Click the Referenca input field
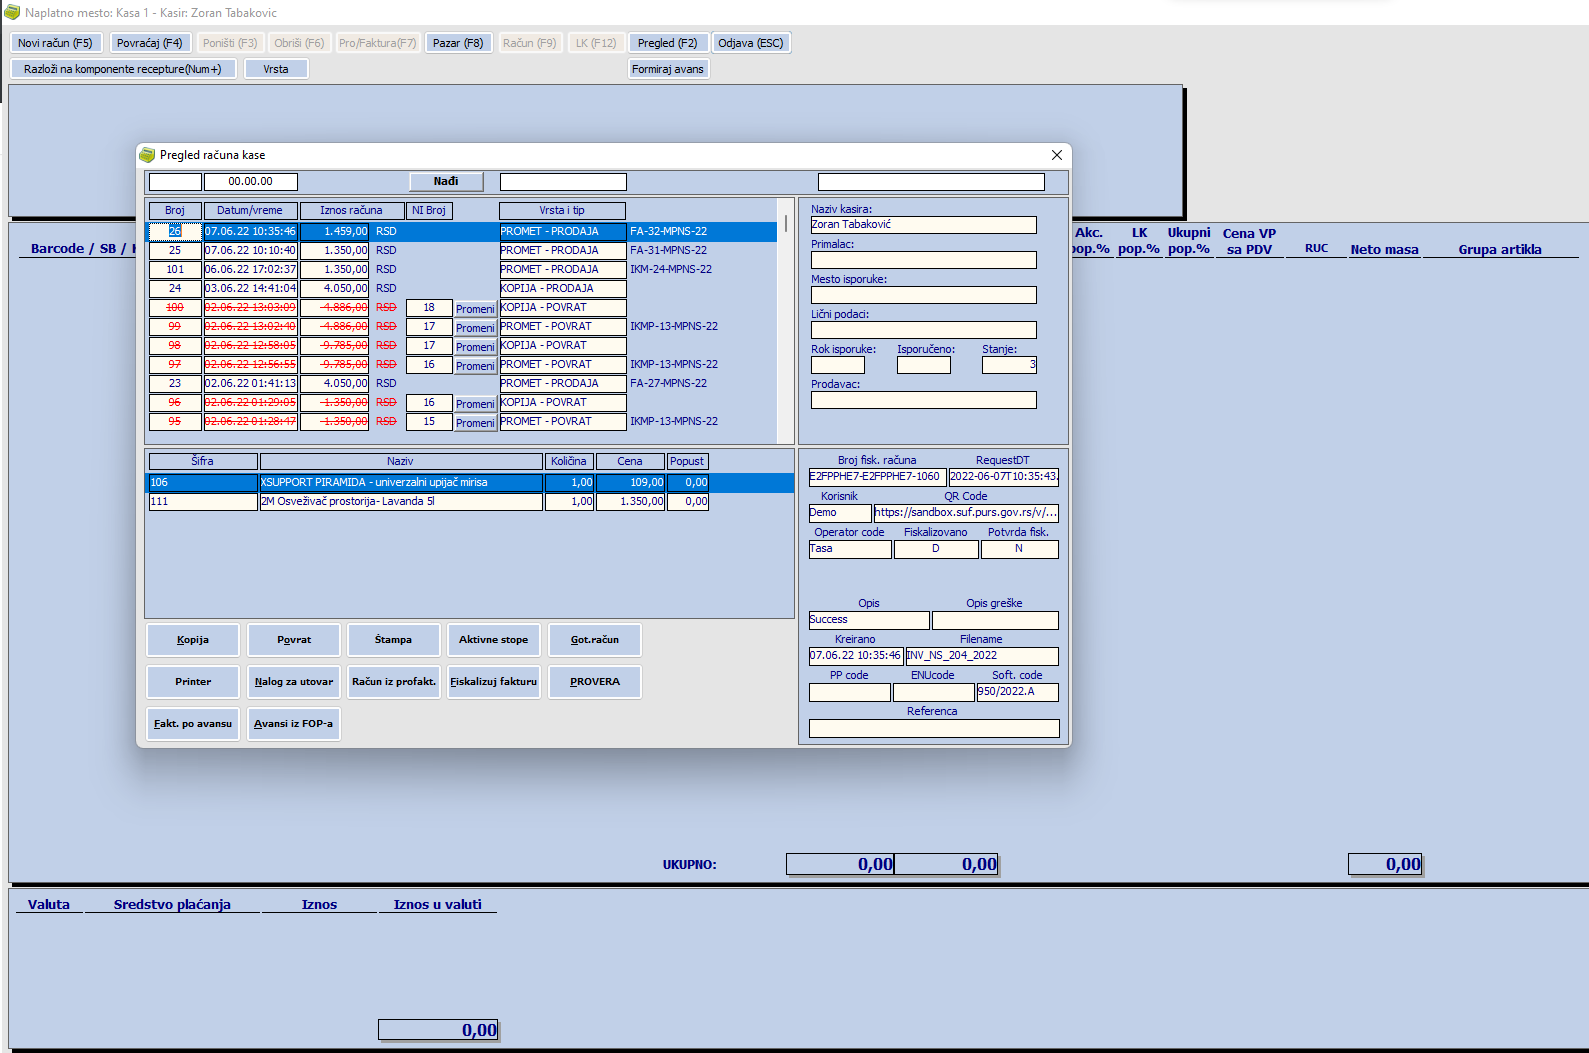The height and width of the screenshot is (1053, 1589). tap(933, 729)
